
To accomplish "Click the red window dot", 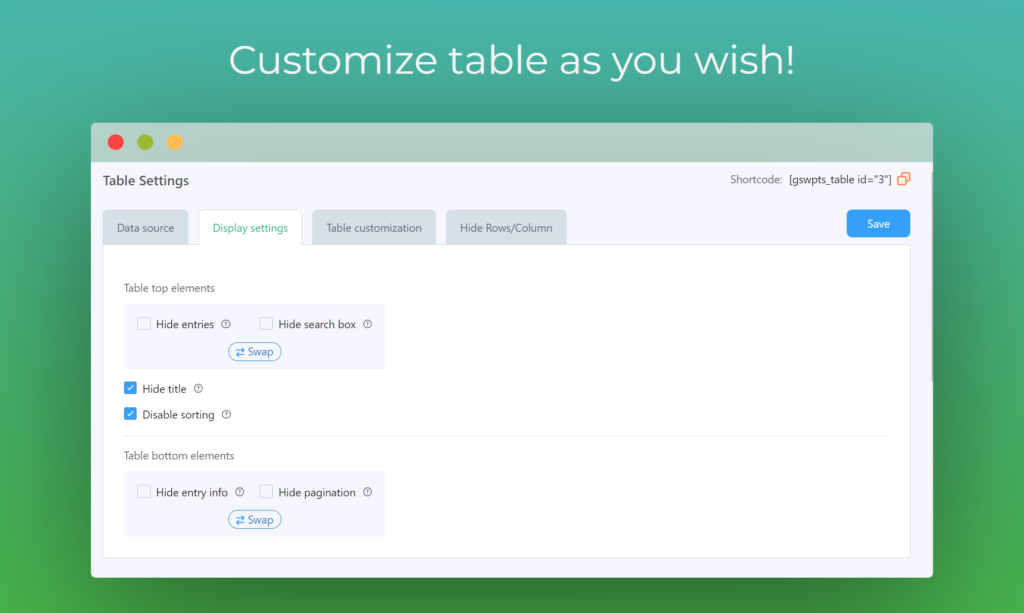I will coord(116,142).
